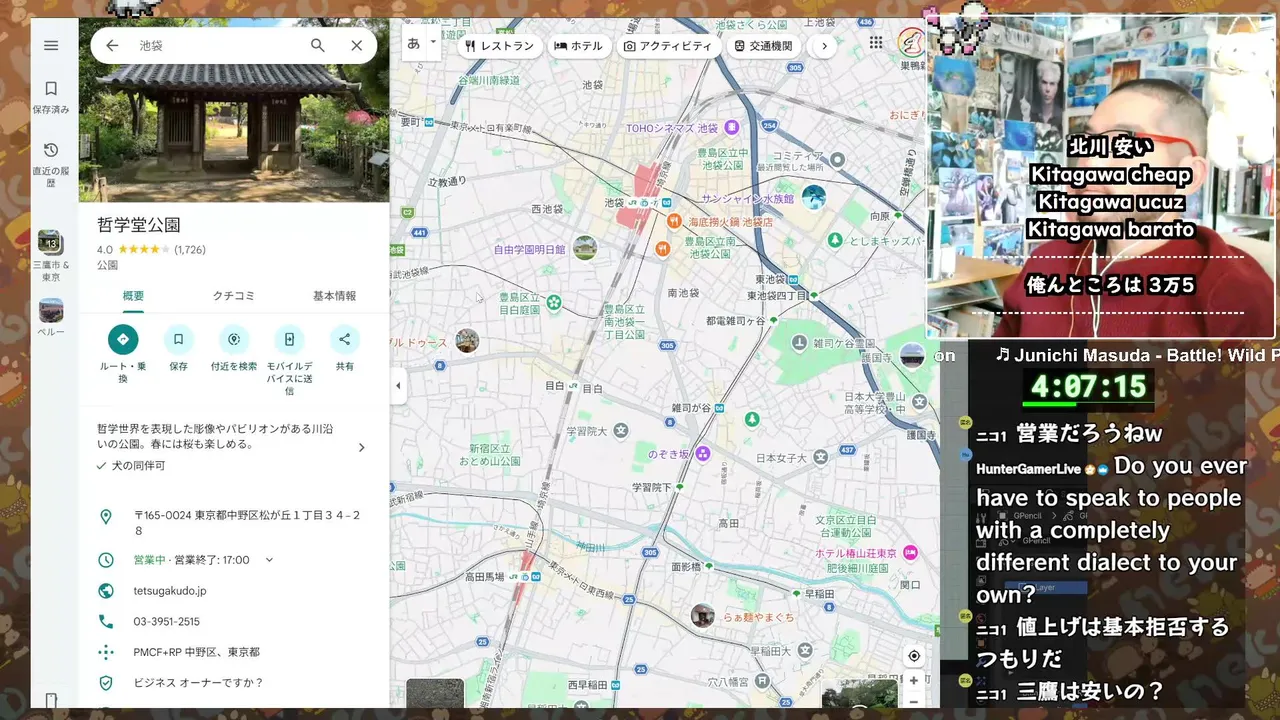The width and height of the screenshot is (1280, 720).
Task: Expand the park description chevron
Action: [361, 447]
